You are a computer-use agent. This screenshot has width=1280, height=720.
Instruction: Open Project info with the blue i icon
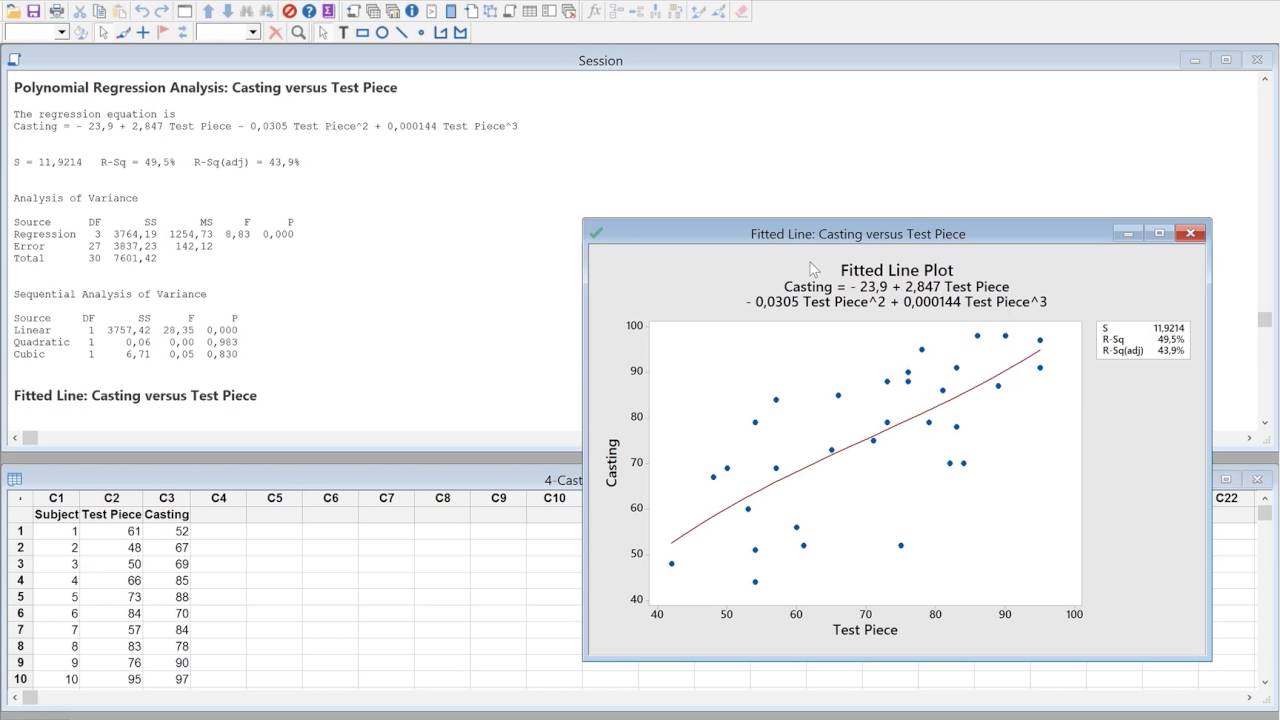(x=411, y=11)
